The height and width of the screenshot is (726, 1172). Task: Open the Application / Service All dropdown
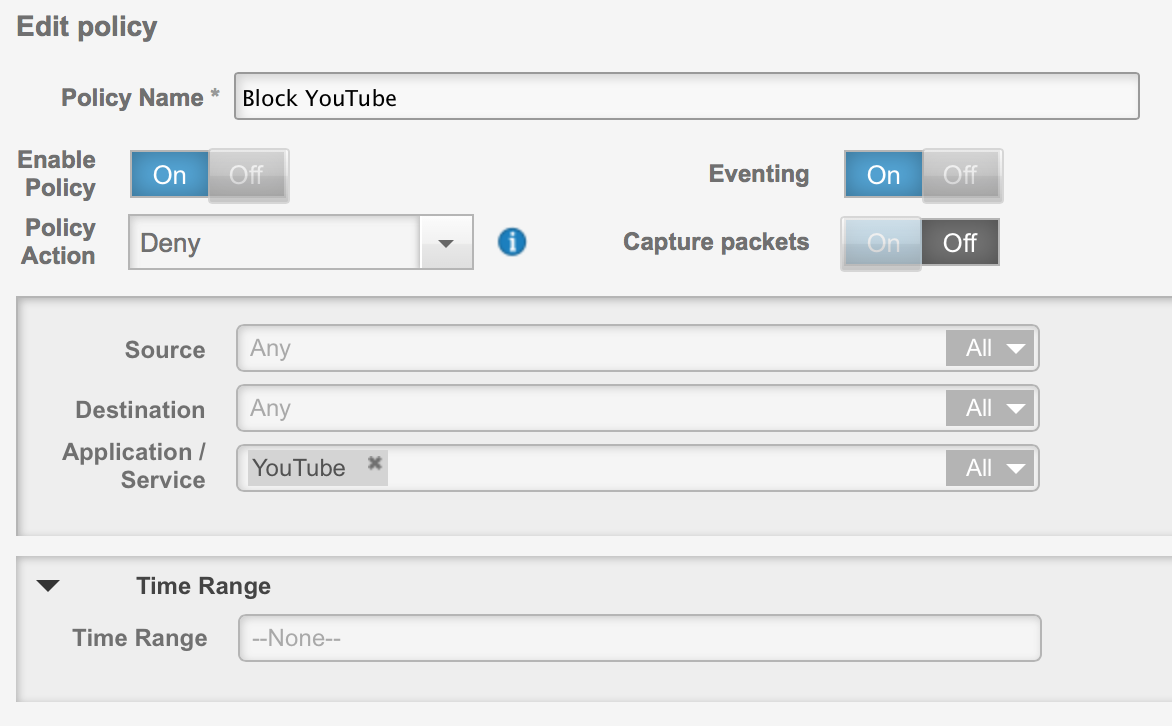pos(989,468)
